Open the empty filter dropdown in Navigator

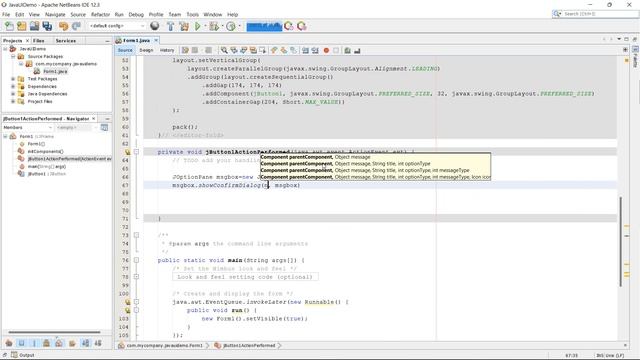pos(76,127)
